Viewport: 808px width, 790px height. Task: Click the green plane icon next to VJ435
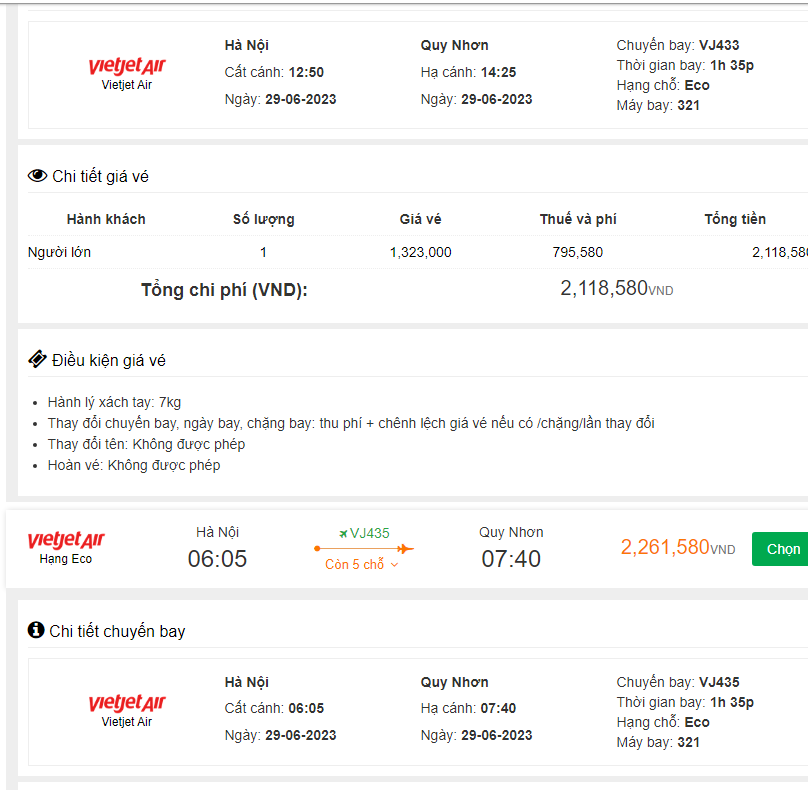click(x=344, y=533)
